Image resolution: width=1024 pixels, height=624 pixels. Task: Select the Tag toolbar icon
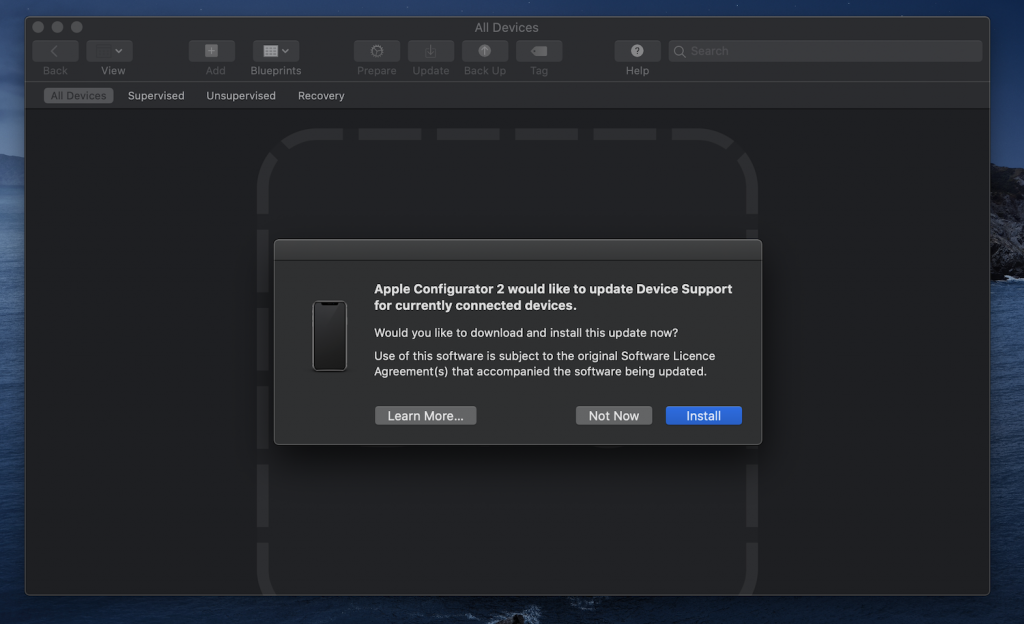[x=538, y=50]
